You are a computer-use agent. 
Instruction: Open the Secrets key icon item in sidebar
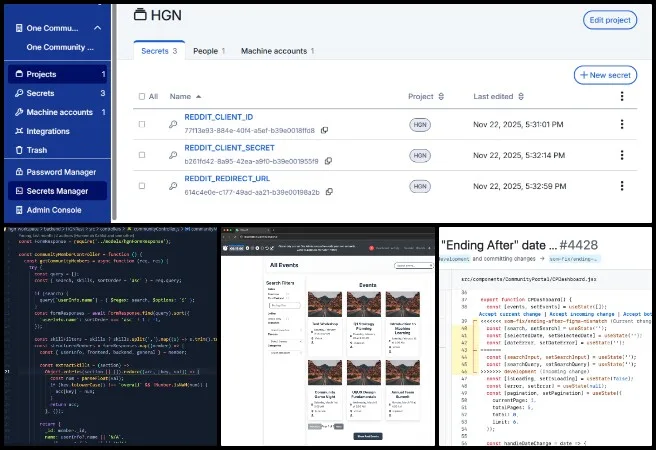point(57,93)
